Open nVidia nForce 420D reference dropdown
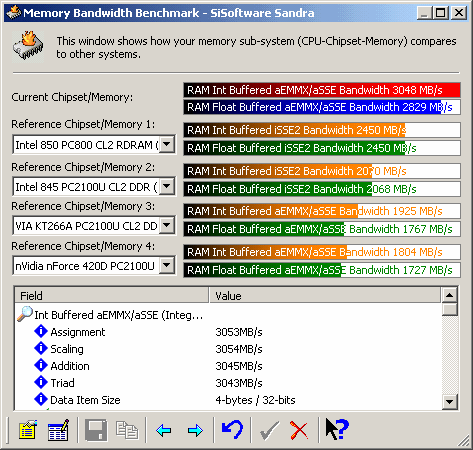The width and height of the screenshot is (473, 450). pos(167,266)
